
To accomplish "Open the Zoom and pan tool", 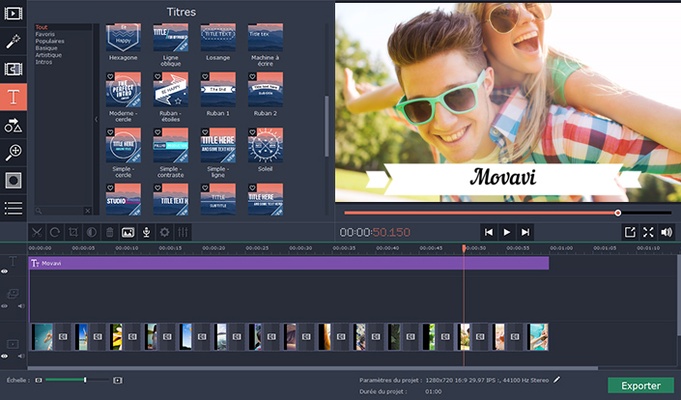I will click(x=13, y=152).
